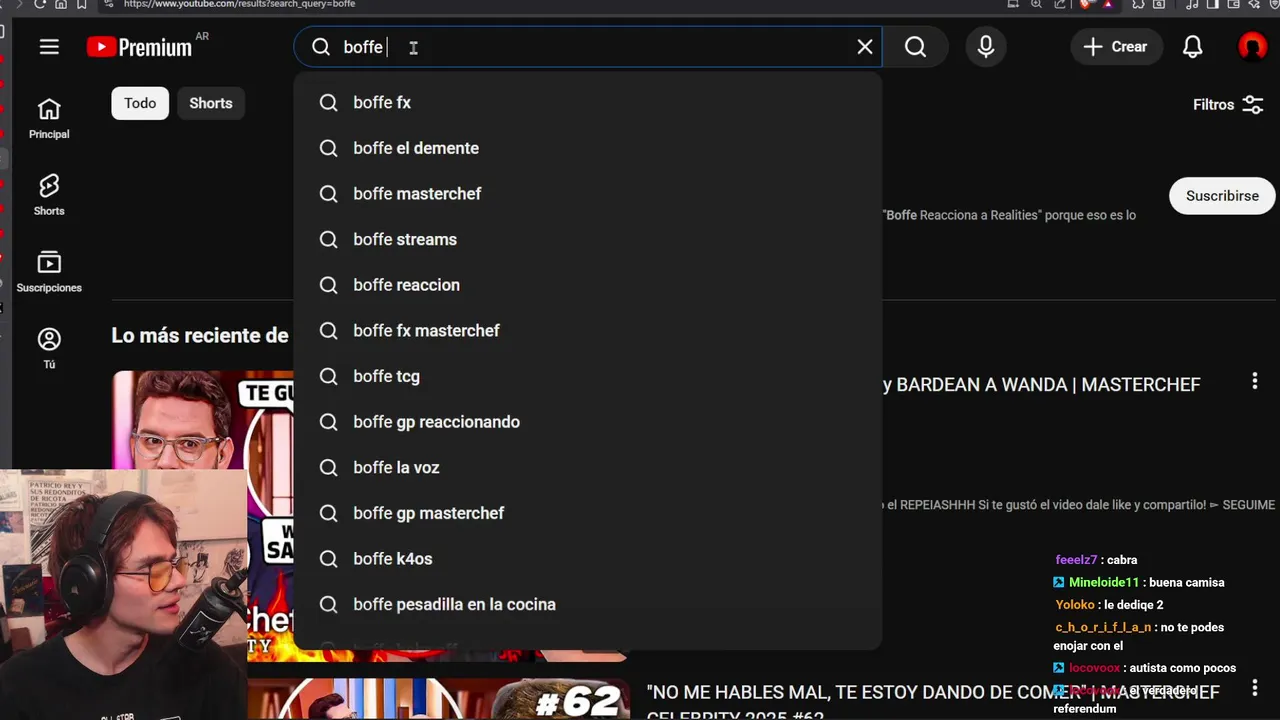Open the first Masterchef video thumbnail
The width and height of the screenshot is (1280, 720).
coord(202,420)
